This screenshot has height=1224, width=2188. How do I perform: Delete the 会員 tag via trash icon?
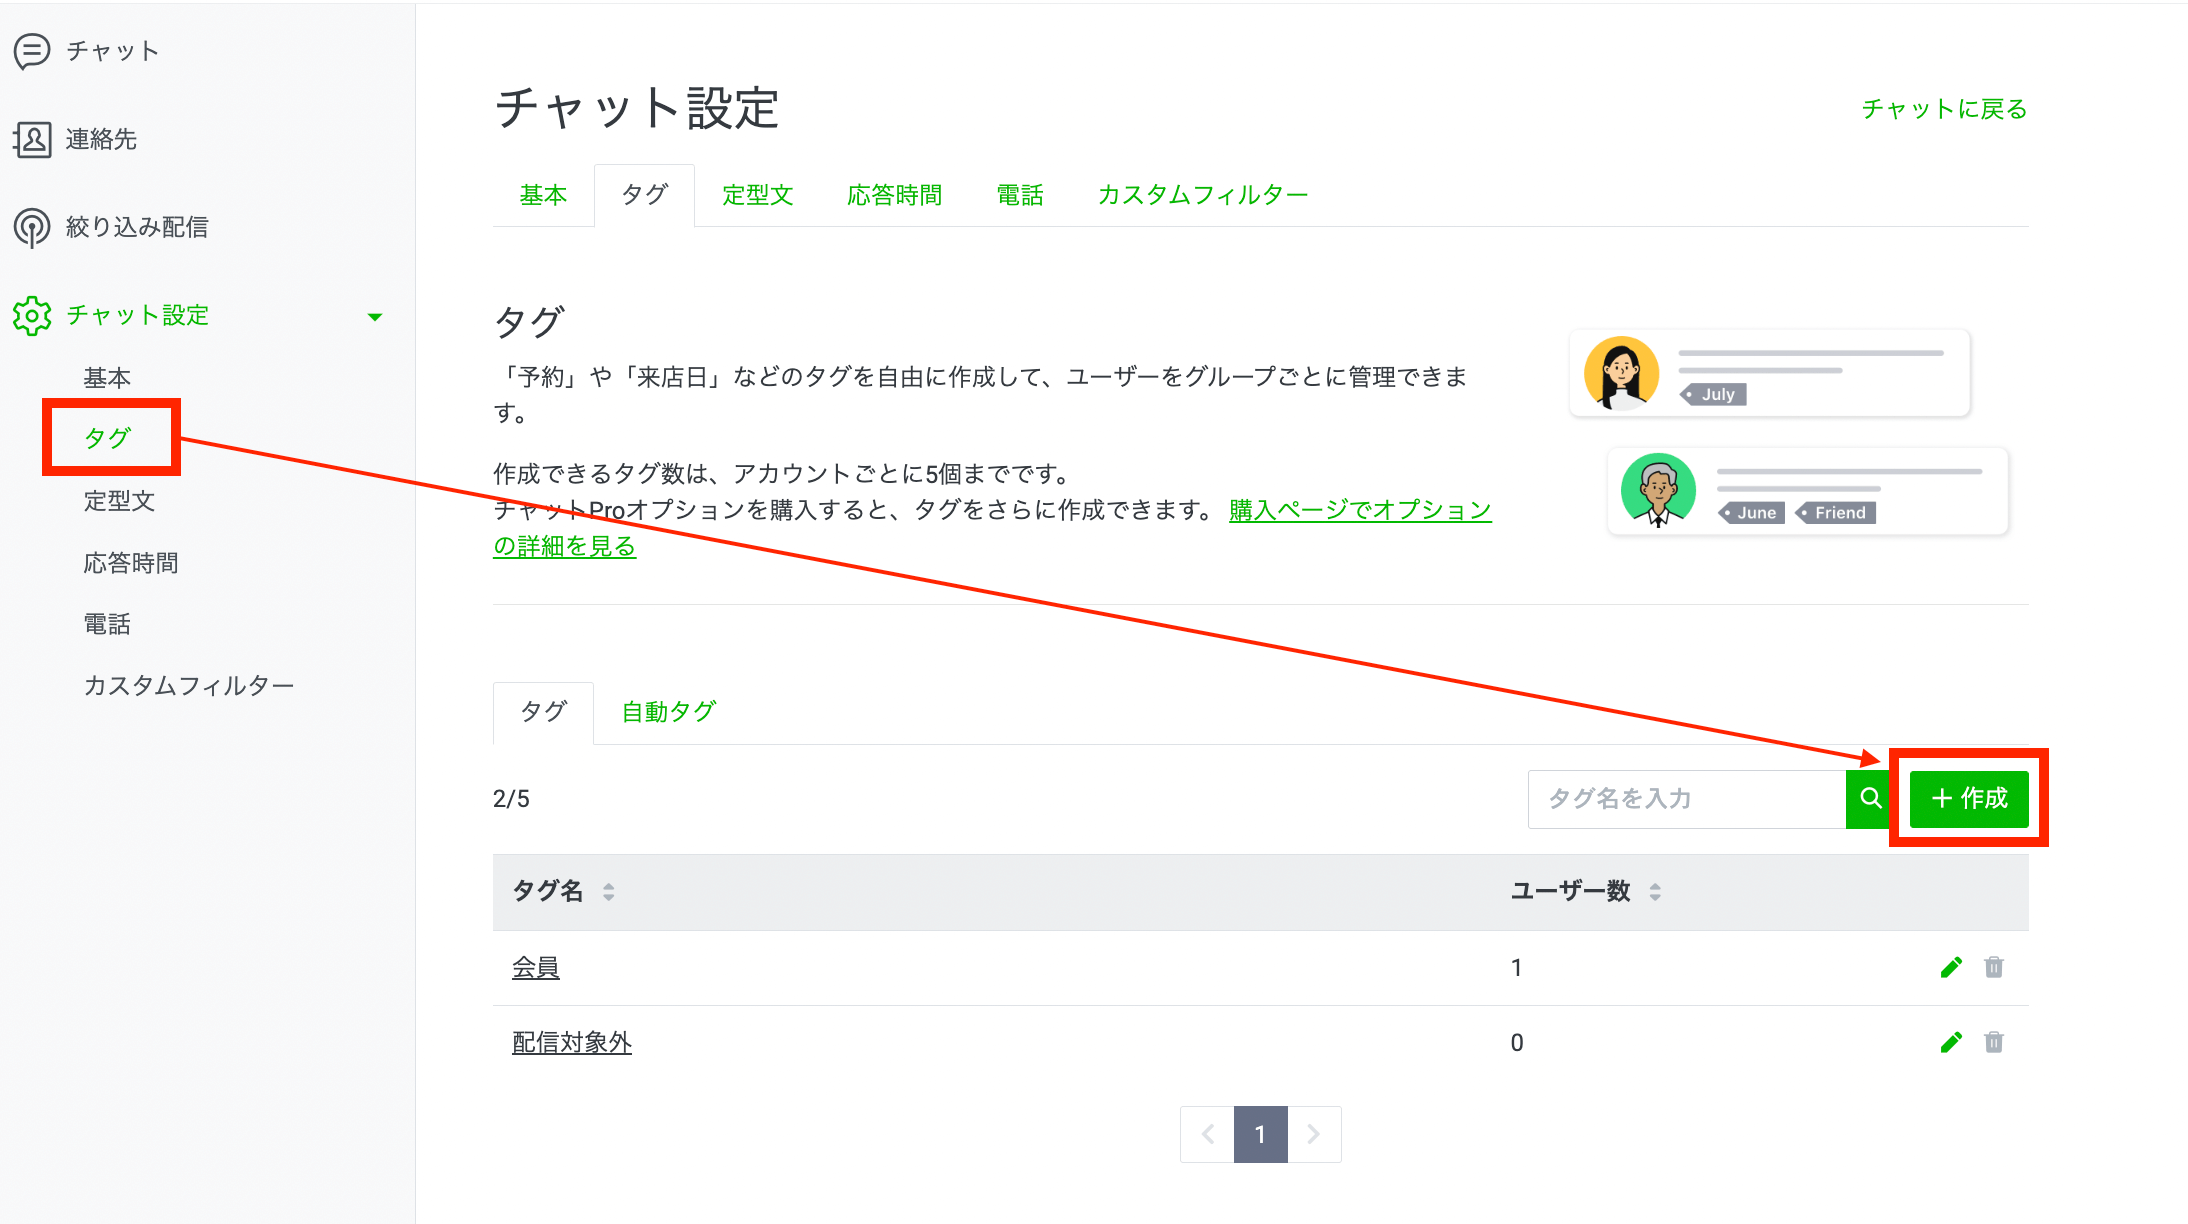(x=1994, y=967)
